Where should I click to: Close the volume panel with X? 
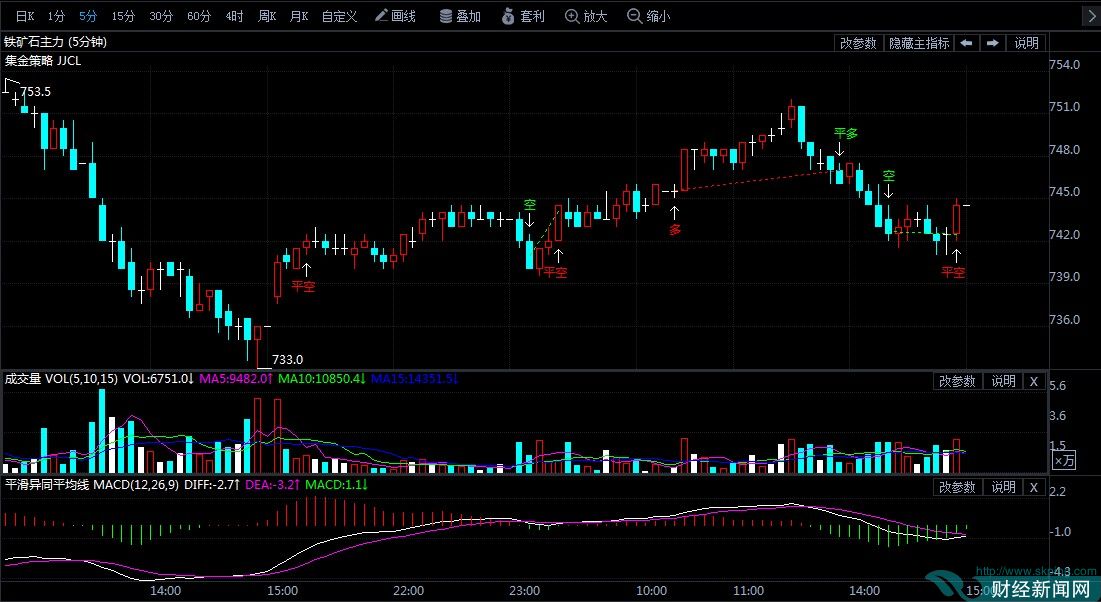coord(1034,381)
